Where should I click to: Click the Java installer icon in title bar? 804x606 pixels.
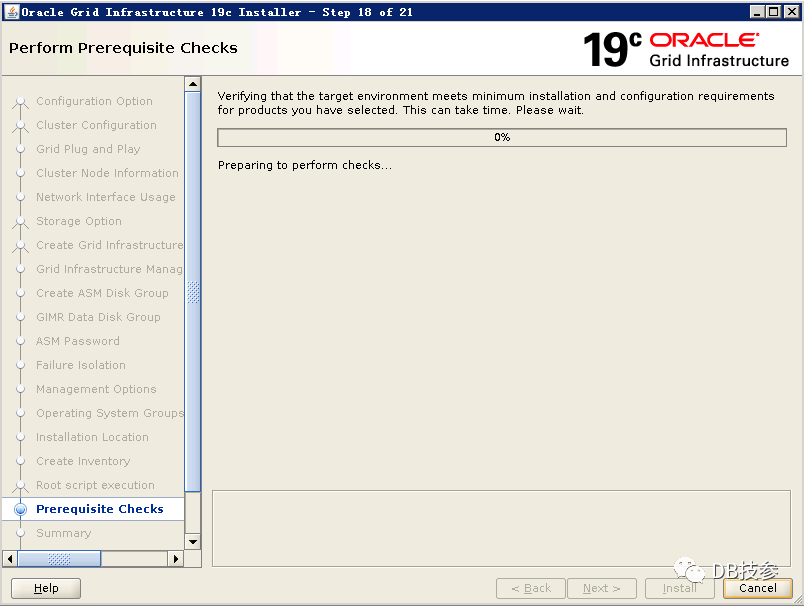click(11, 11)
